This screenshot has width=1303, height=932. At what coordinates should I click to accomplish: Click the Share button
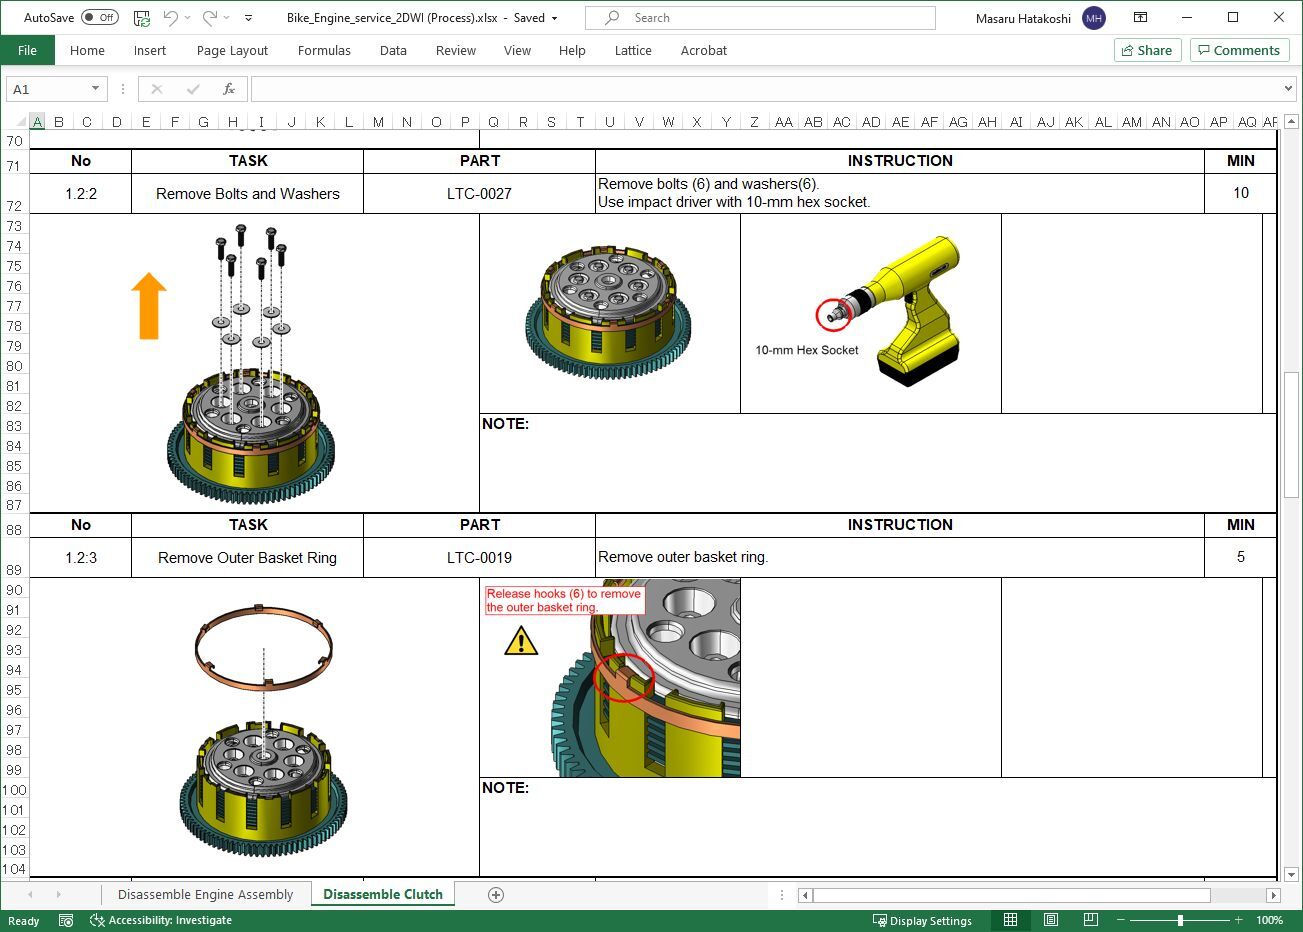[1147, 50]
